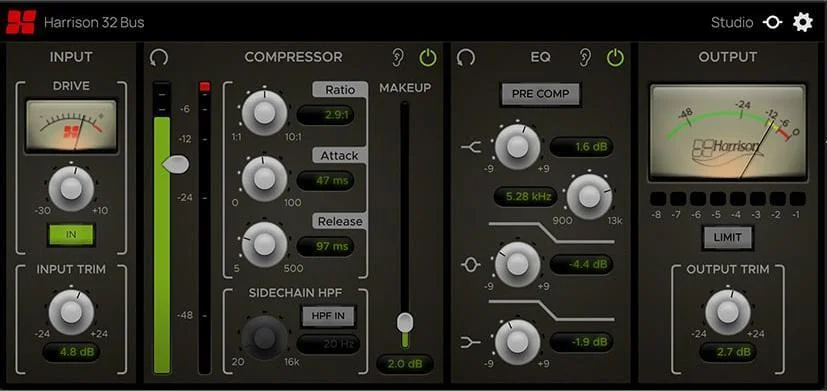This screenshot has height=391, width=827.
Task: Click the MAKEUP label
Action: click(x=405, y=88)
